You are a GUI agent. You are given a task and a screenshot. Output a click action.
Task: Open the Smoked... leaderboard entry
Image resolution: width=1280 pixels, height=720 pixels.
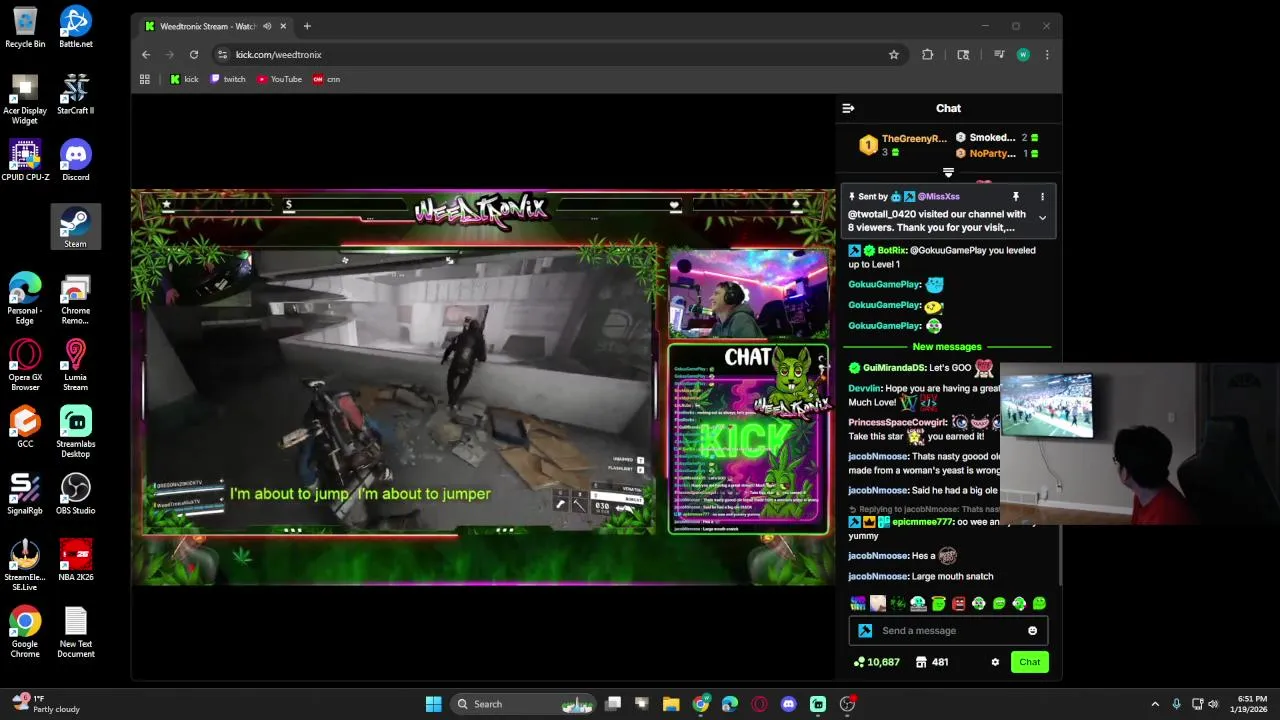(x=992, y=138)
